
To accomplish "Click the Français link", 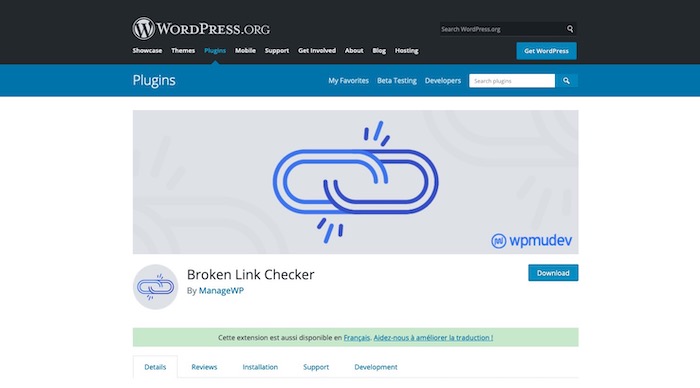I will [x=357, y=338].
